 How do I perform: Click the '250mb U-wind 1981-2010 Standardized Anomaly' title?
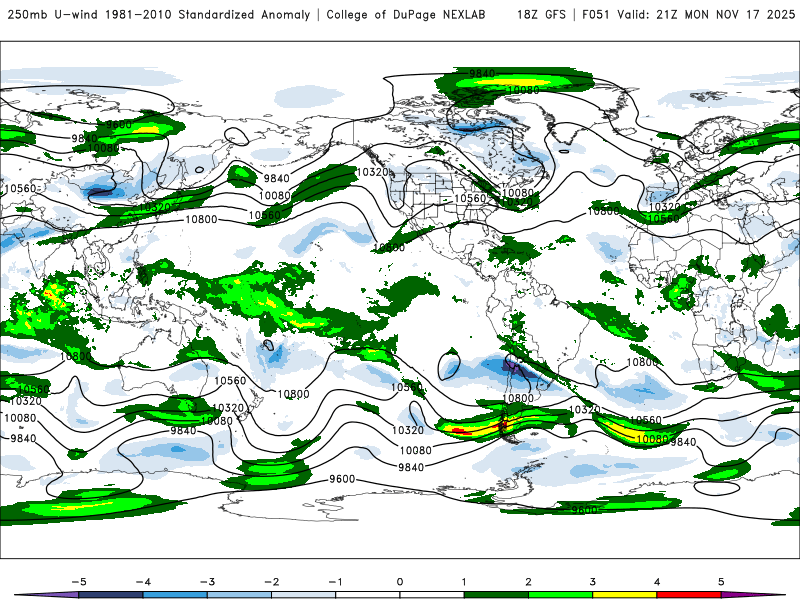[x=159, y=15]
